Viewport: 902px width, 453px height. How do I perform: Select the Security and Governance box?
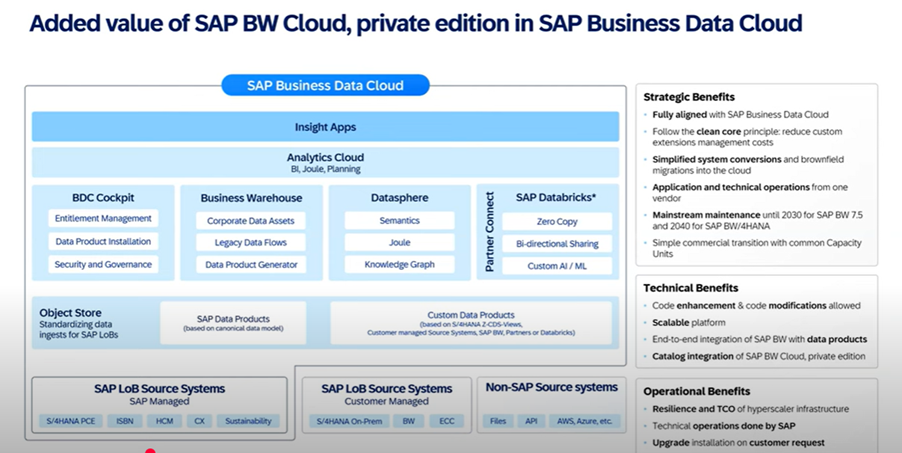click(103, 265)
